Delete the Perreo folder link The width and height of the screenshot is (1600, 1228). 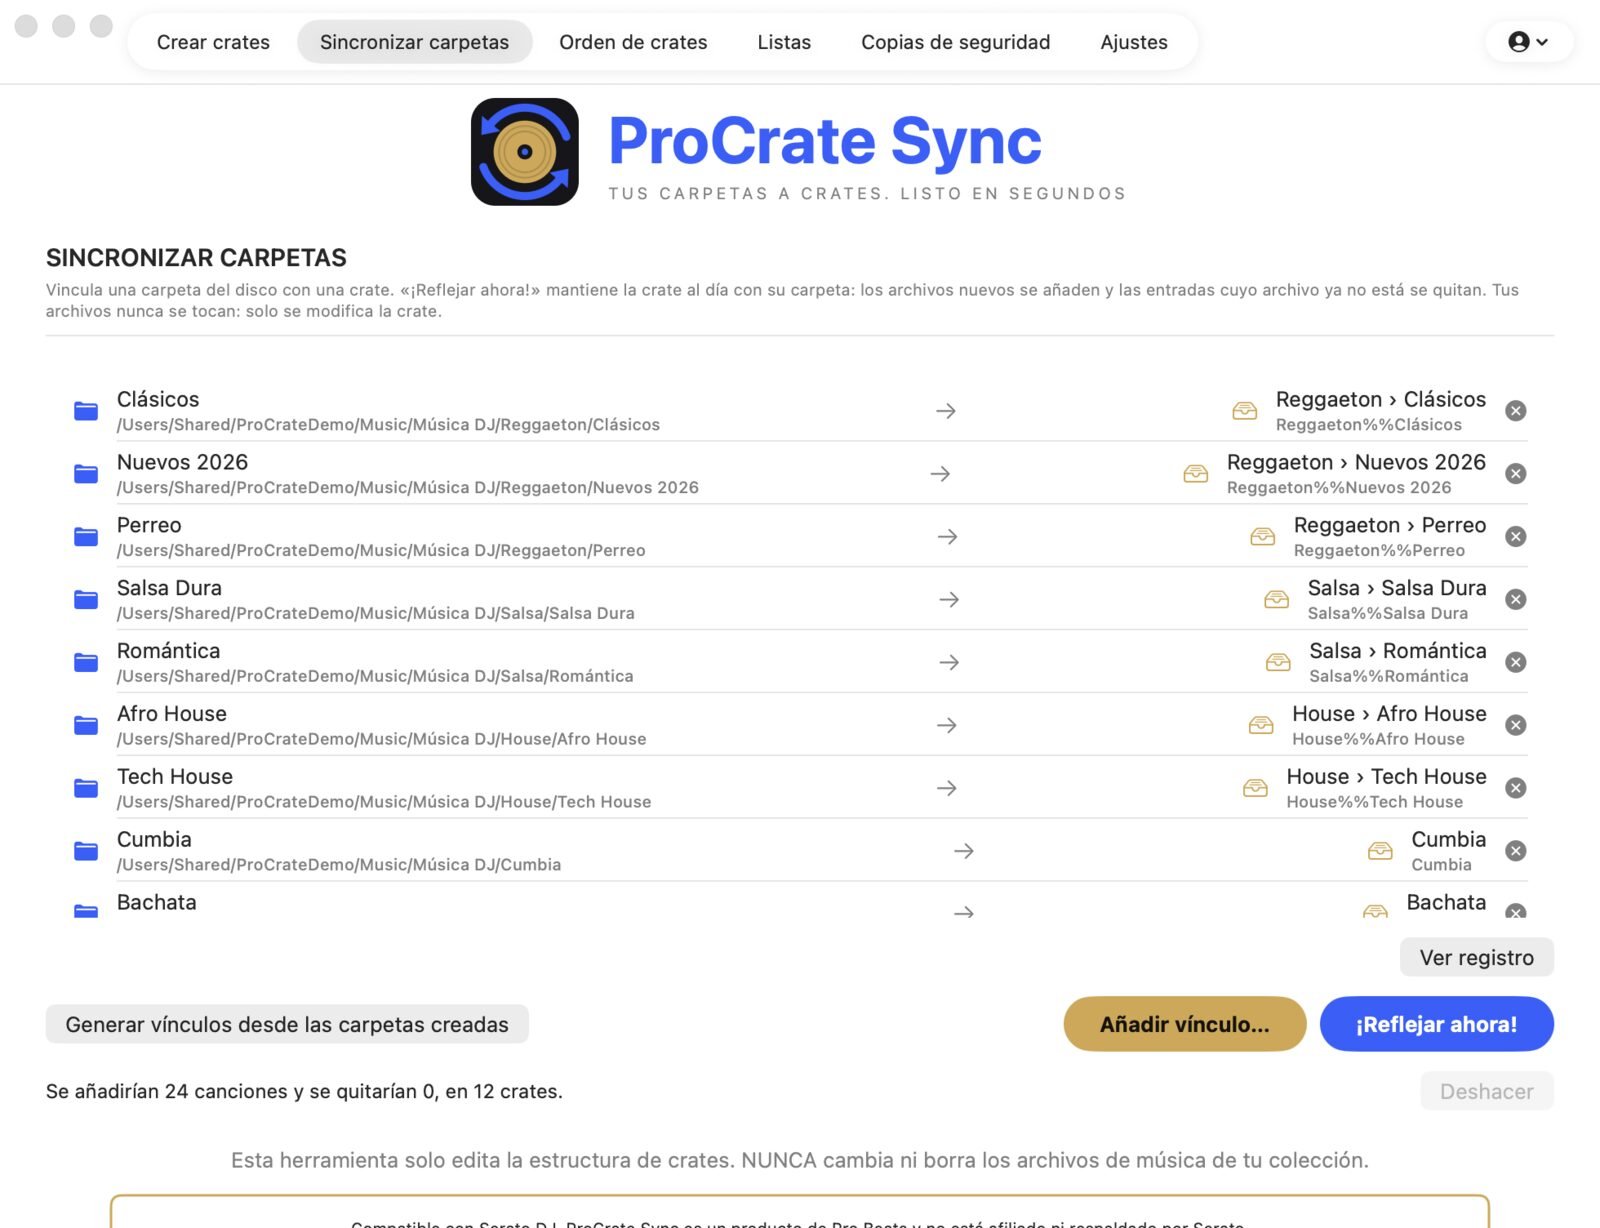pyautogui.click(x=1516, y=537)
